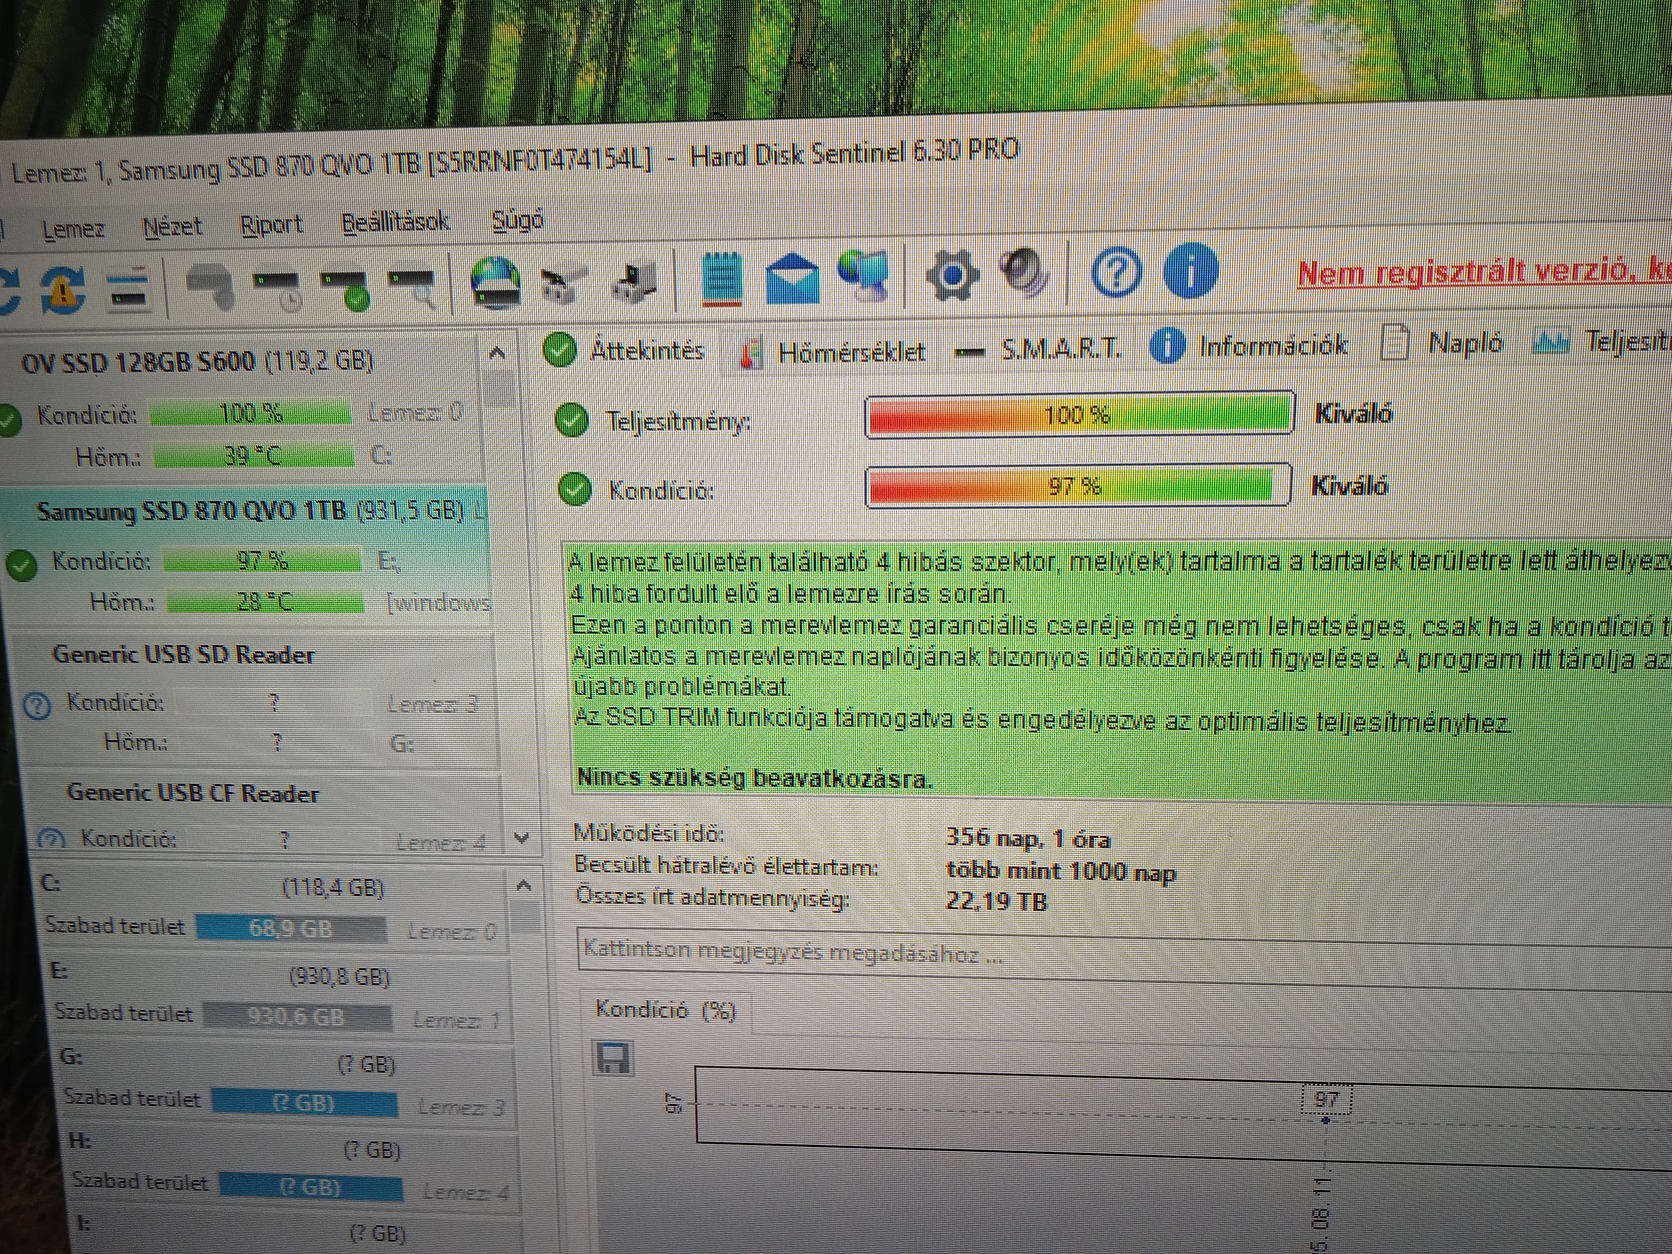Open the Súgó menu
1672x1254 pixels.
[518, 219]
